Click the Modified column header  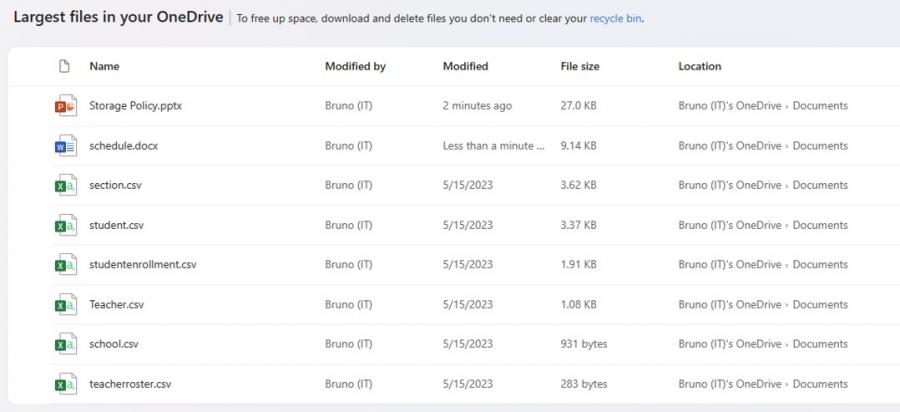[465, 67]
